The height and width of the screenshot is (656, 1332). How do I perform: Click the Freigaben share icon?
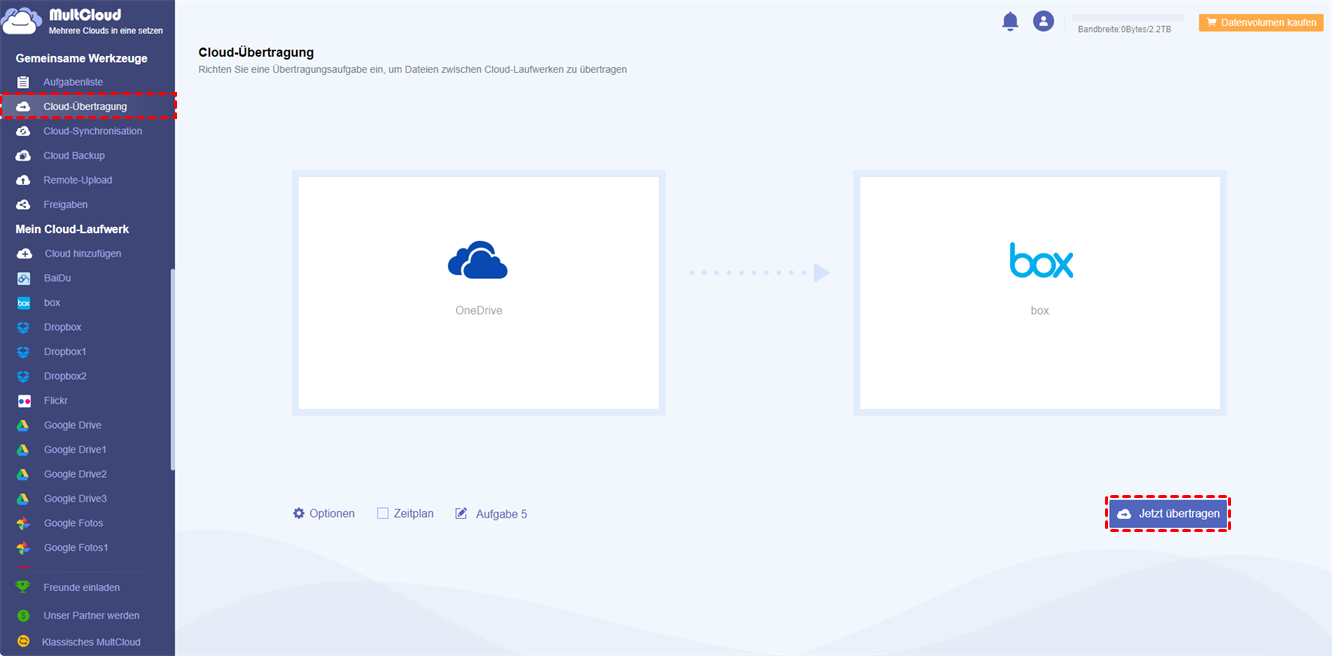(23, 205)
